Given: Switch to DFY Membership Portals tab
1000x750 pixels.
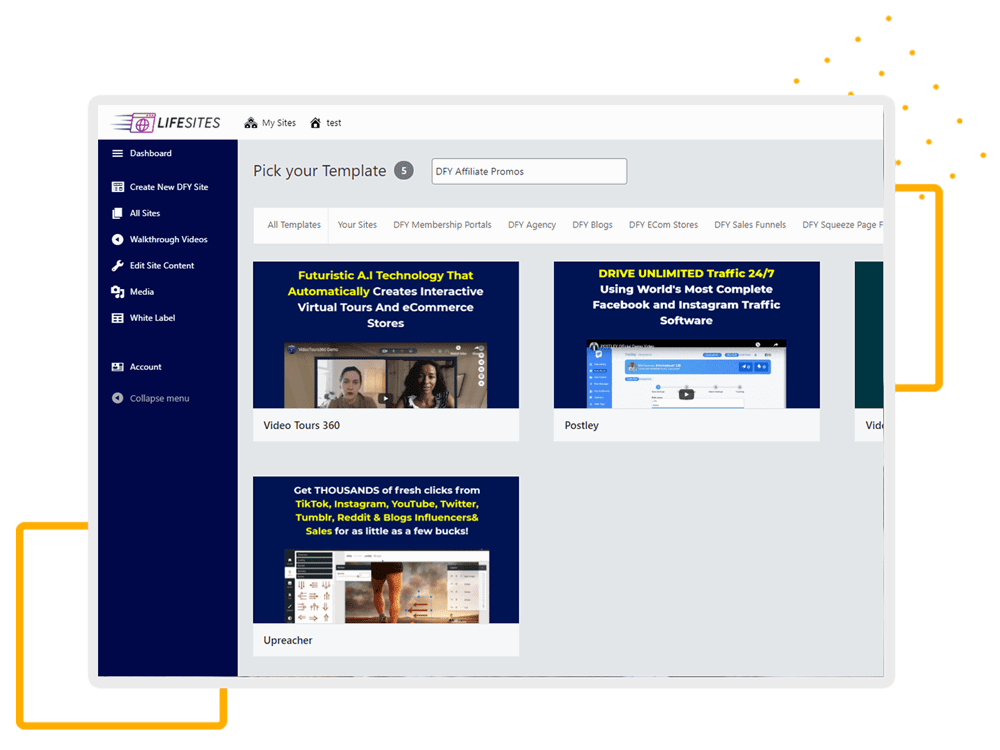Looking at the screenshot, I should (442, 224).
